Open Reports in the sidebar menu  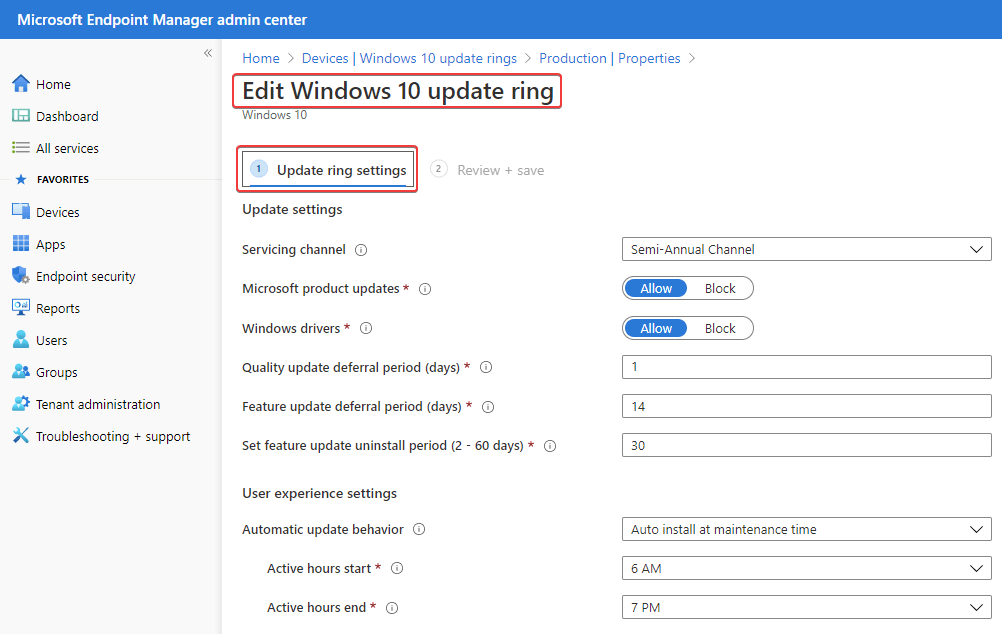[58, 308]
